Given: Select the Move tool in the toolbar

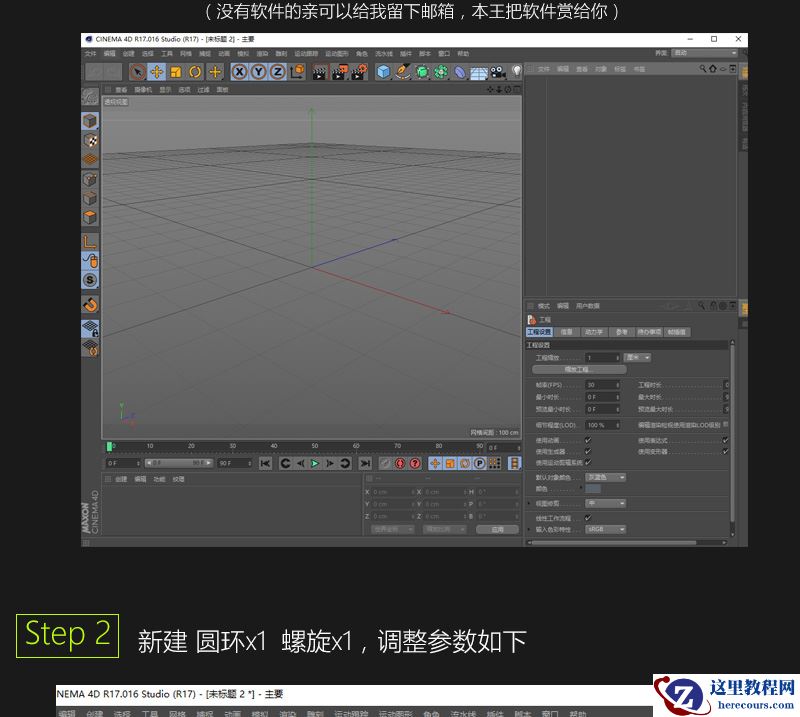Looking at the screenshot, I should pyautogui.click(x=158, y=70).
